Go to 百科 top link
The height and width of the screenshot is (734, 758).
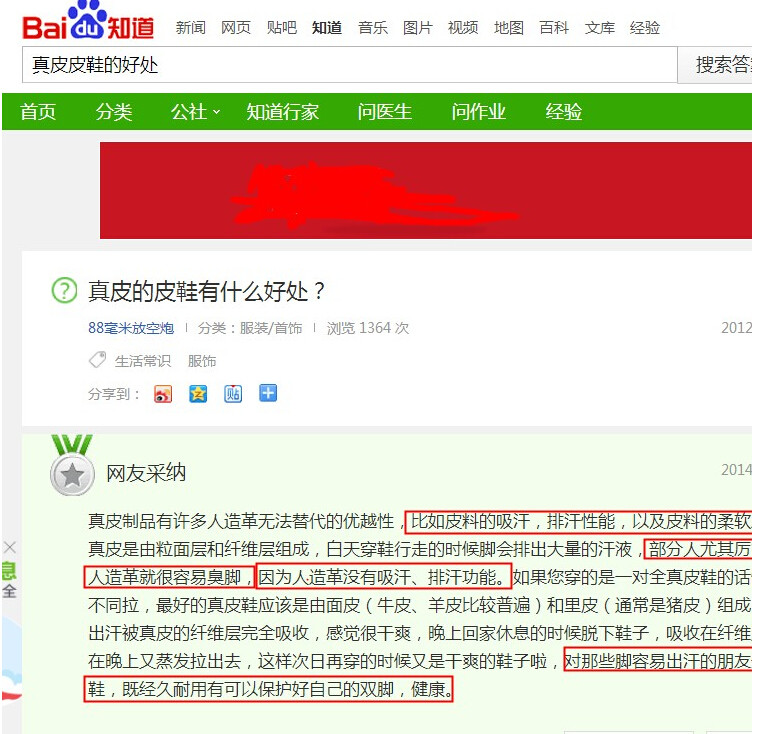(554, 28)
